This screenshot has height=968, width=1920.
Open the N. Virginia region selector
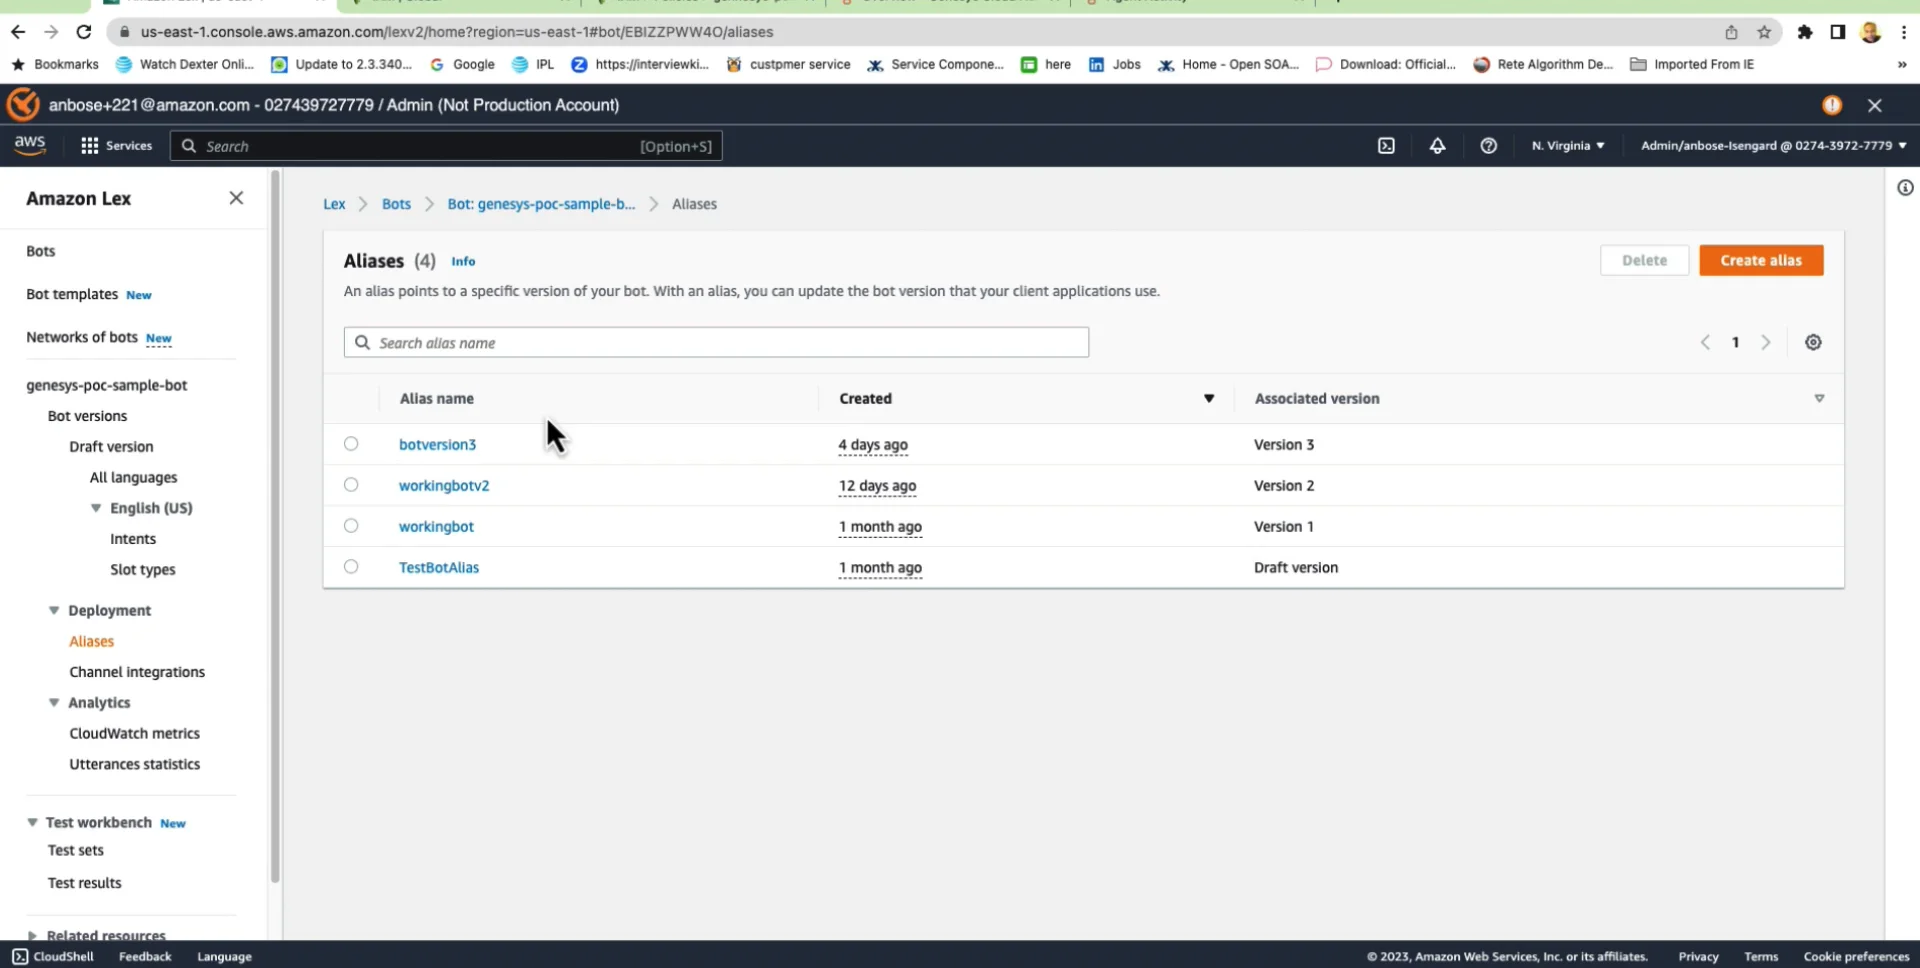point(1566,145)
